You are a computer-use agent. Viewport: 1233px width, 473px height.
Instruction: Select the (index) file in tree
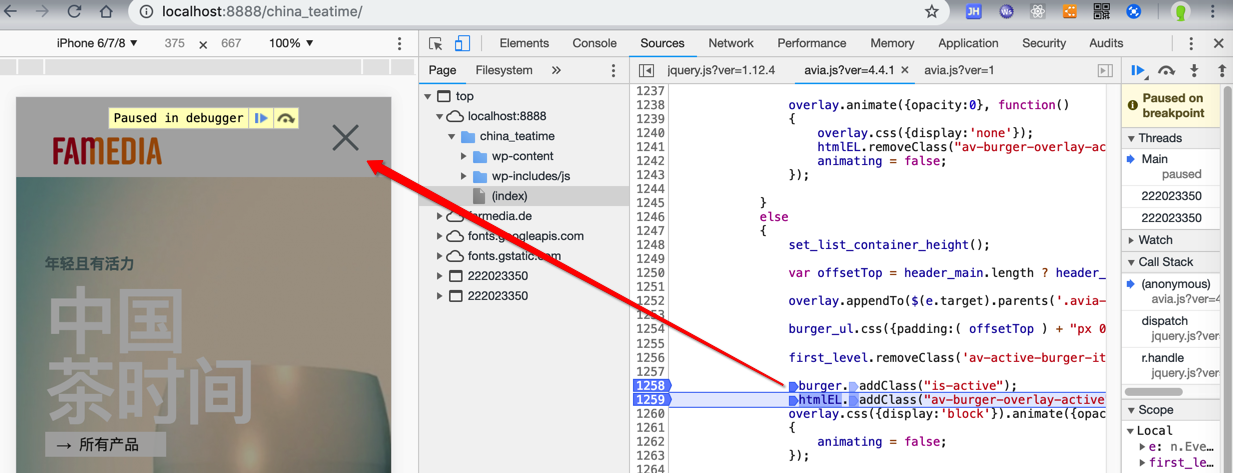pos(509,197)
